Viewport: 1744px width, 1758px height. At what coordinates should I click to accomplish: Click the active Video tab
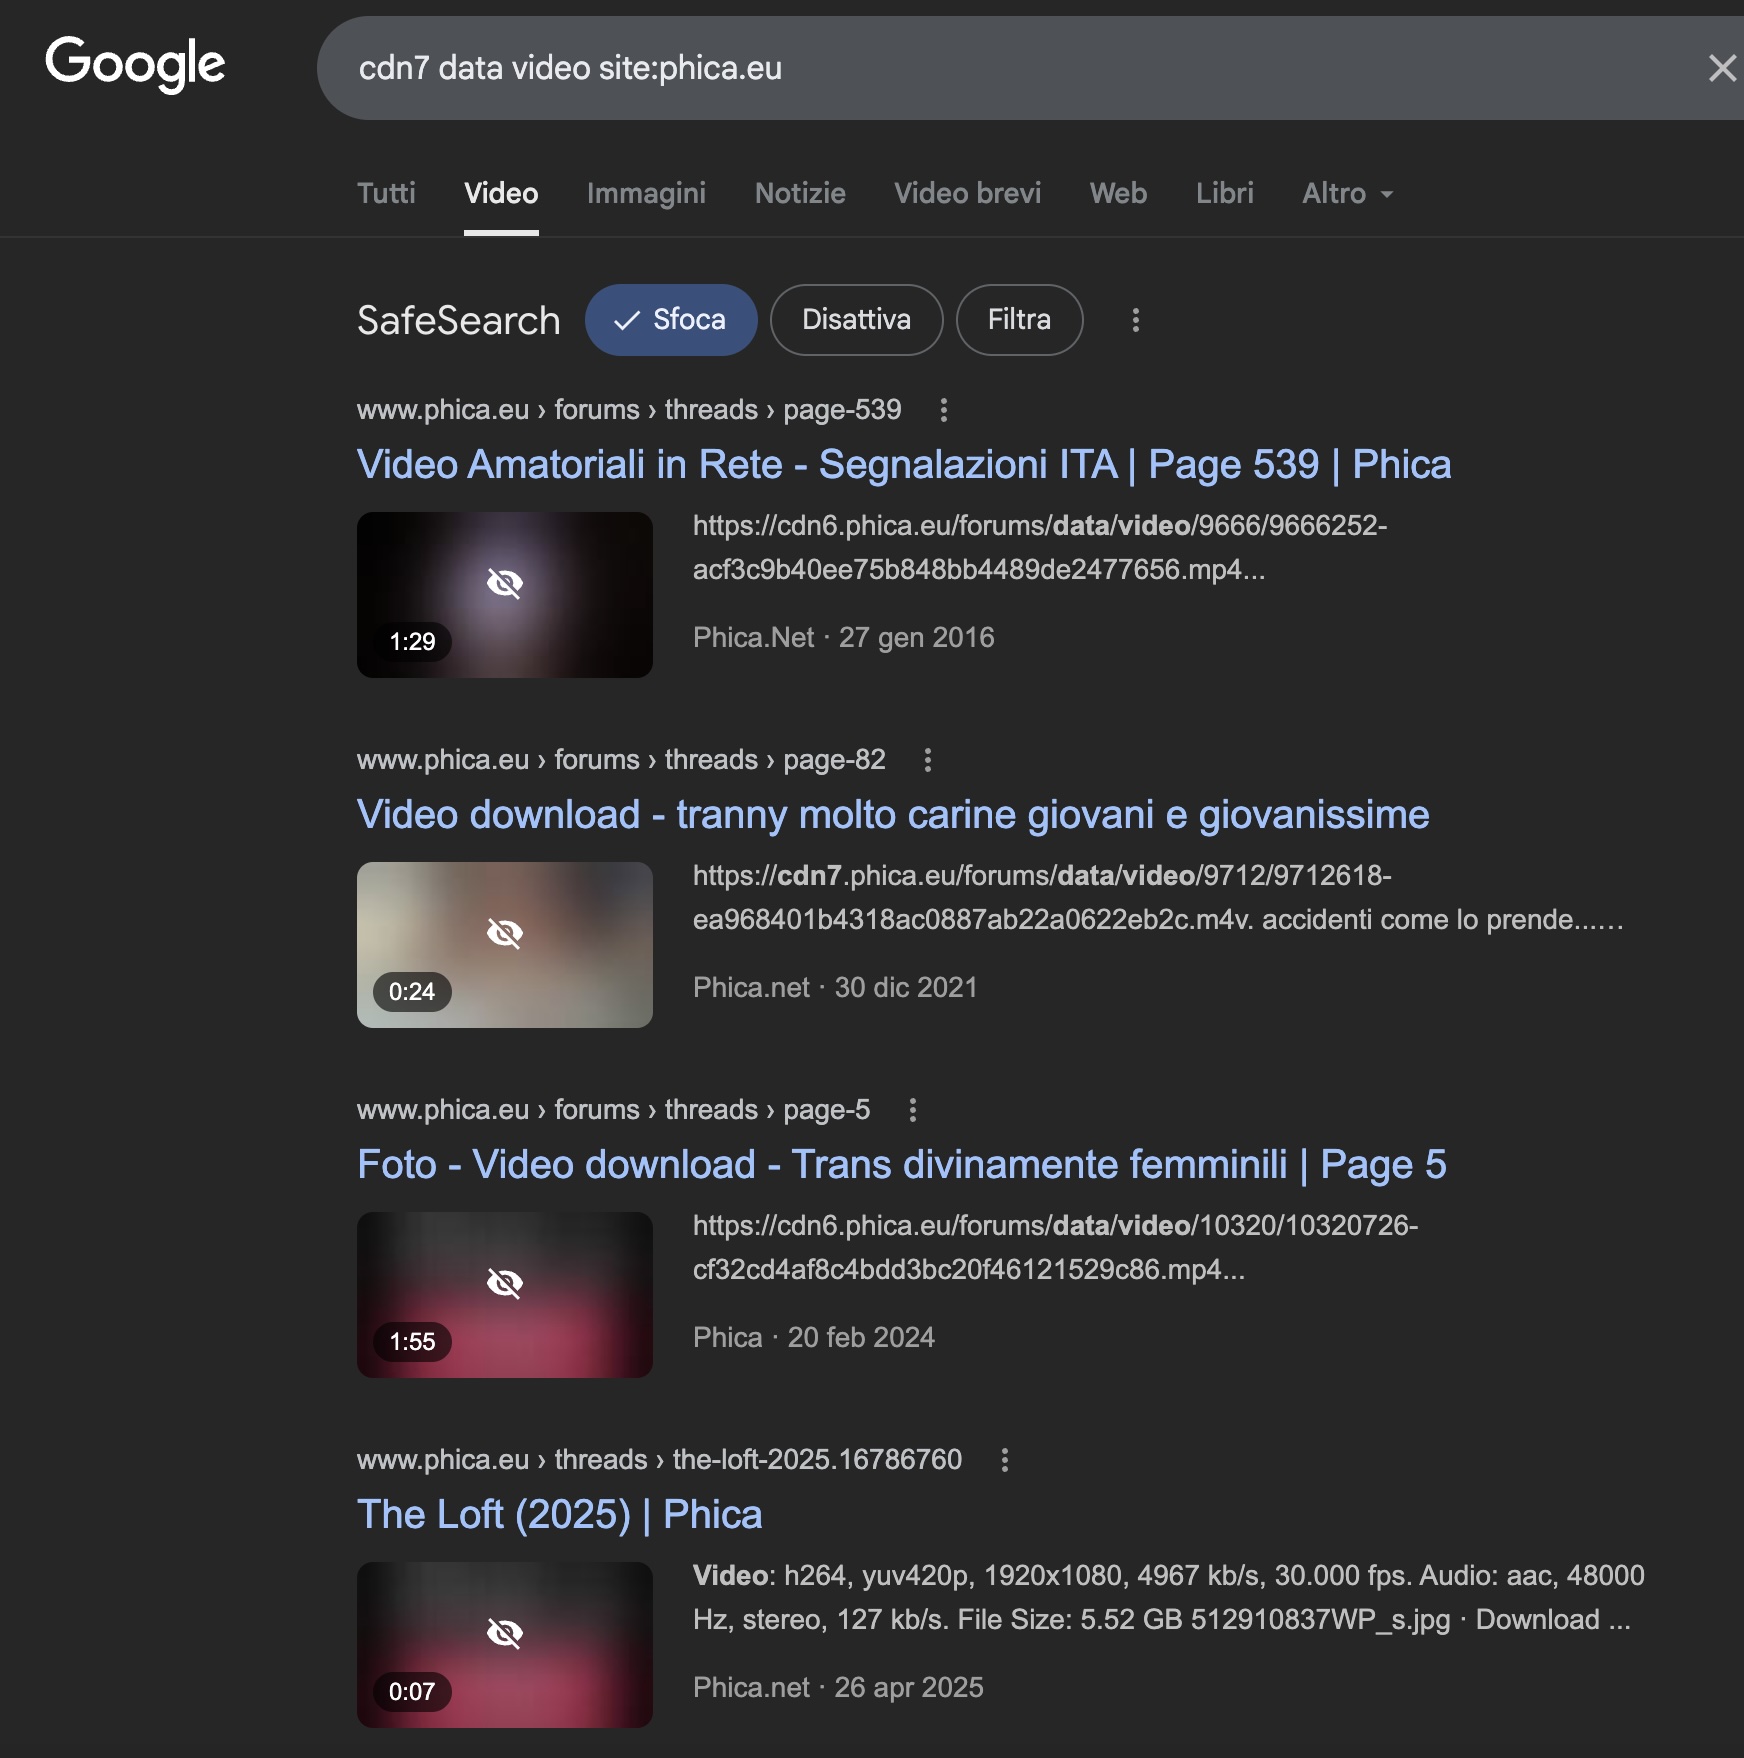coord(501,193)
